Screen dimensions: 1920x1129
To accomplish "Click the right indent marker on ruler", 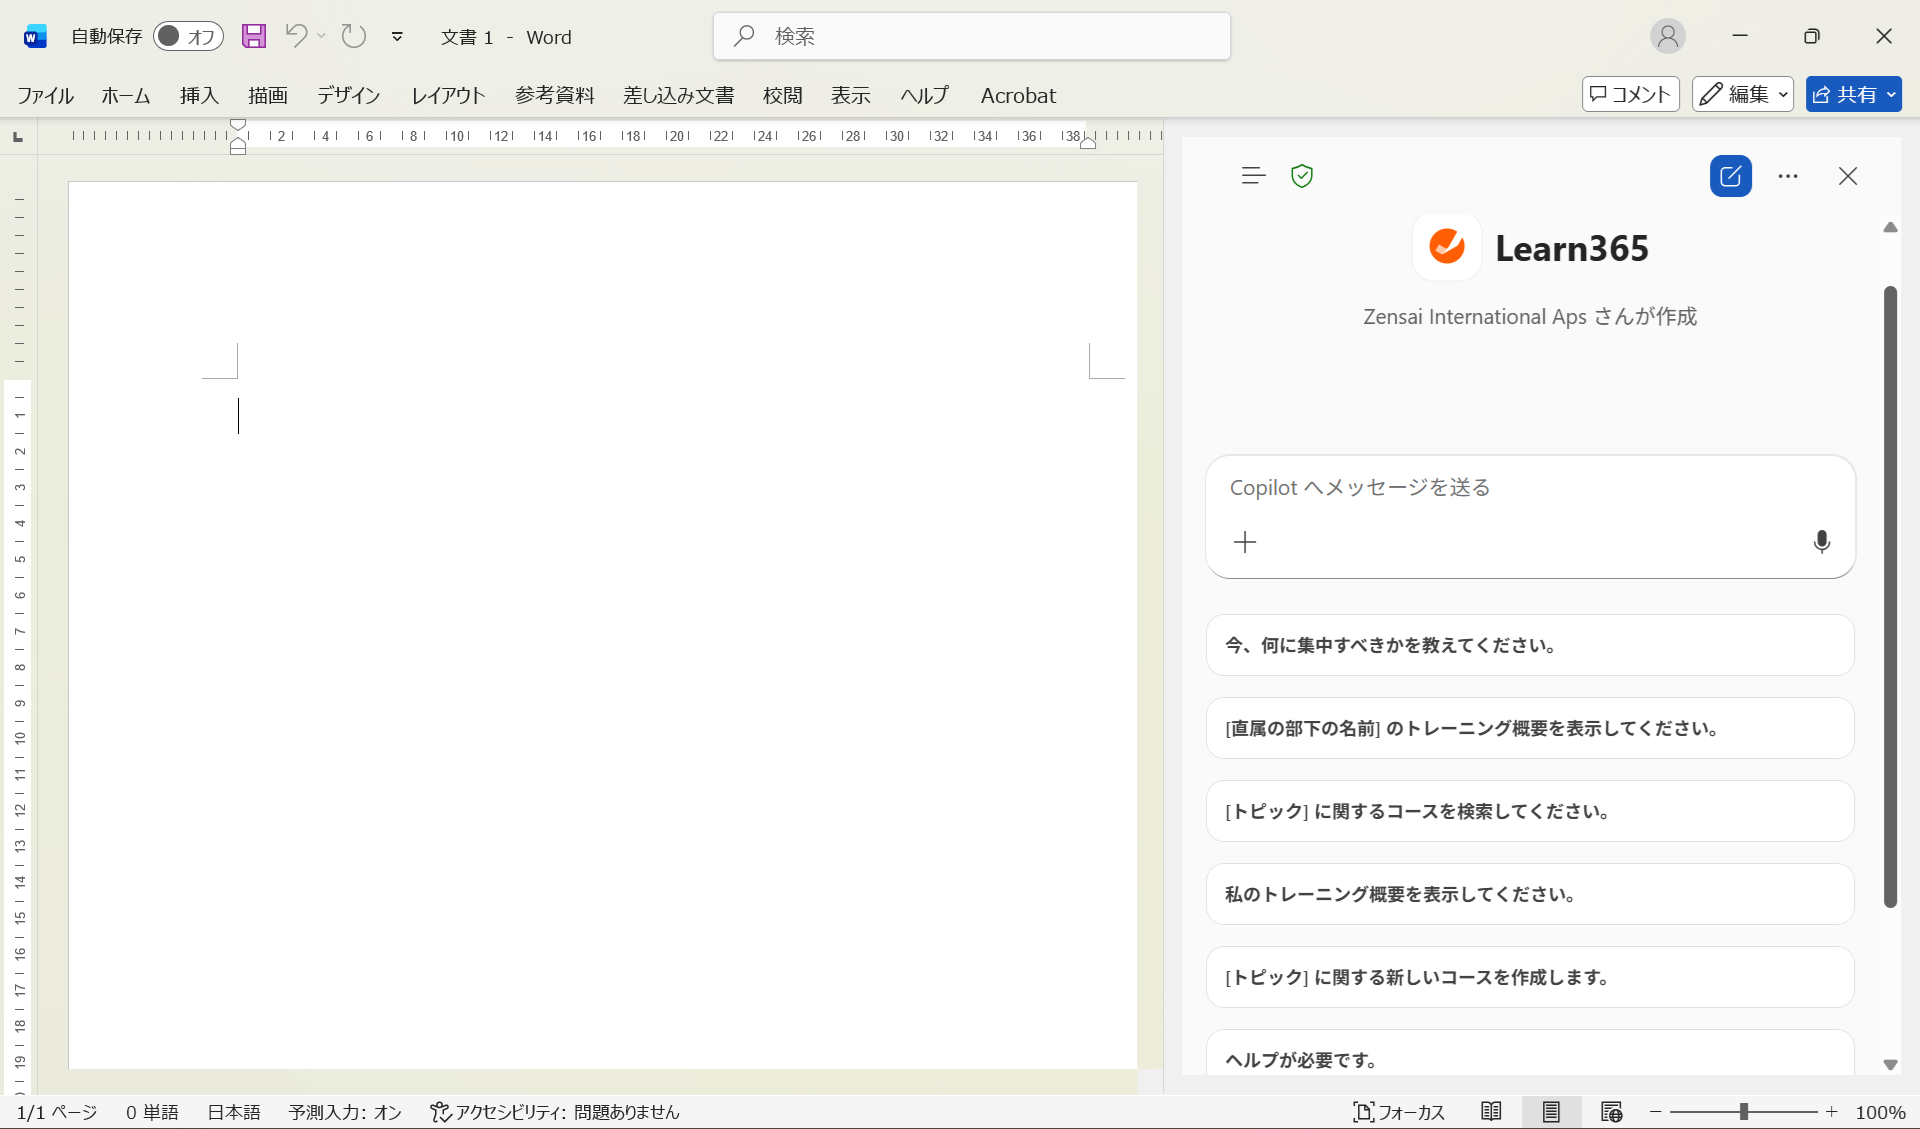I will click(x=1088, y=143).
